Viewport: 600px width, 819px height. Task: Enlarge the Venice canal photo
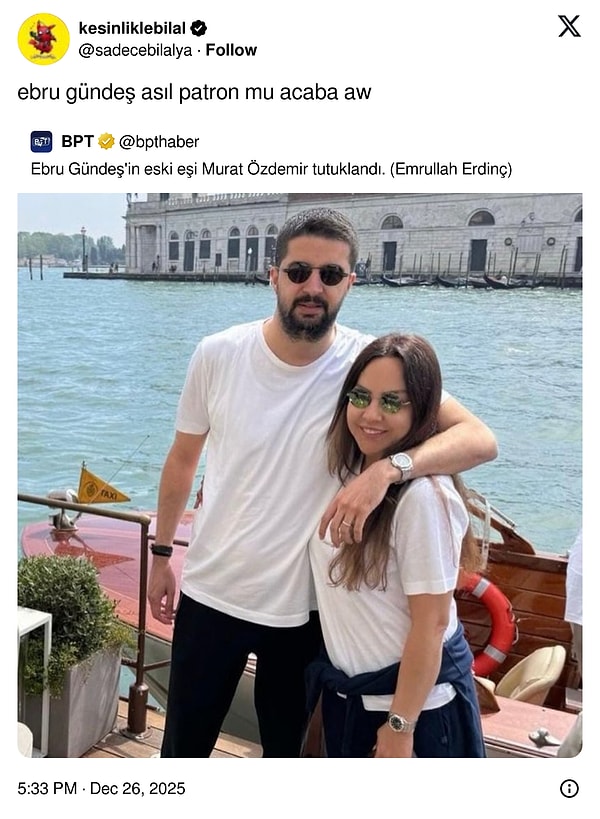coord(300,475)
